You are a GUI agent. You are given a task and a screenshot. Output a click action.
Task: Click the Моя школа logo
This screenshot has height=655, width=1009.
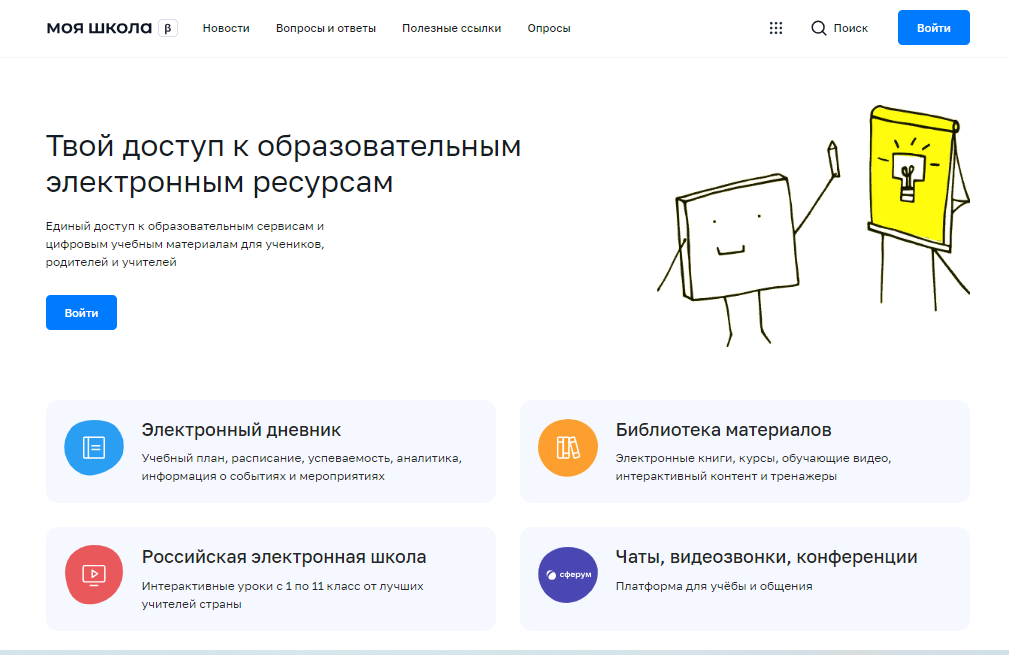pyautogui.click(x=100, y=28)
